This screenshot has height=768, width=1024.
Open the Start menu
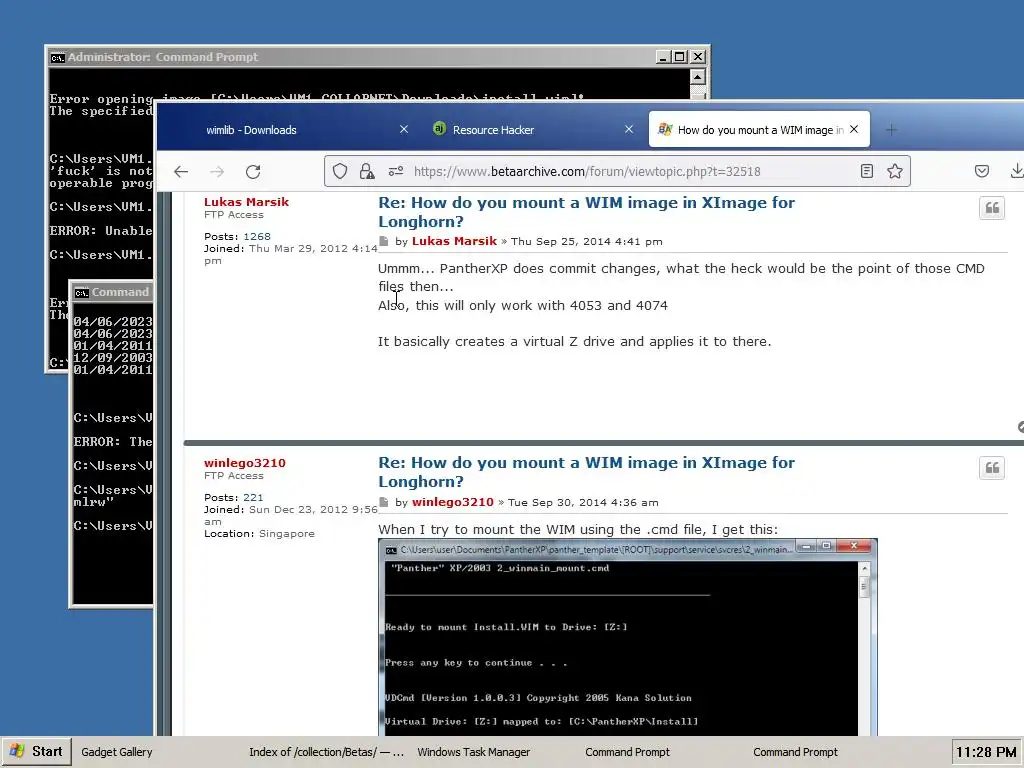pyautogui.click(x=37, y=752)
